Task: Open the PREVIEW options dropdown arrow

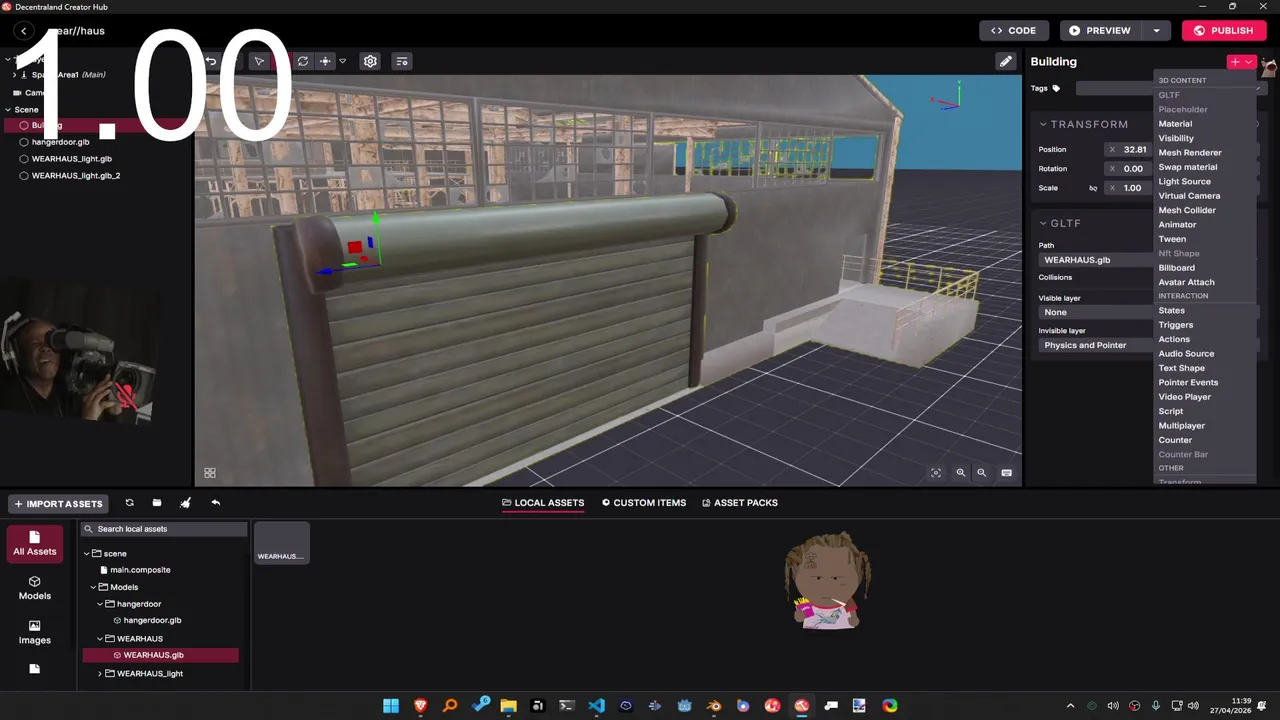Action: click(1157, 31)
